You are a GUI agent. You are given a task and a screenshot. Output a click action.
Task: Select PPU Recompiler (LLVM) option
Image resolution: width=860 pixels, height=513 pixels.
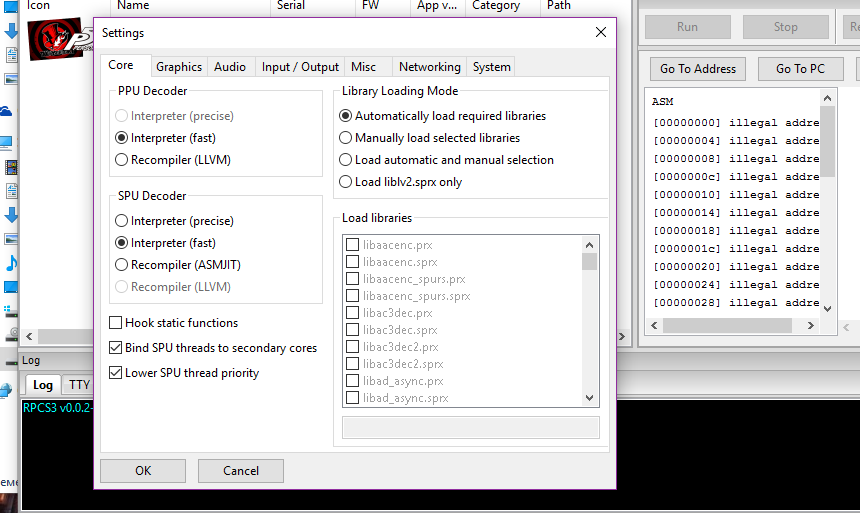(x=122, y=160)
